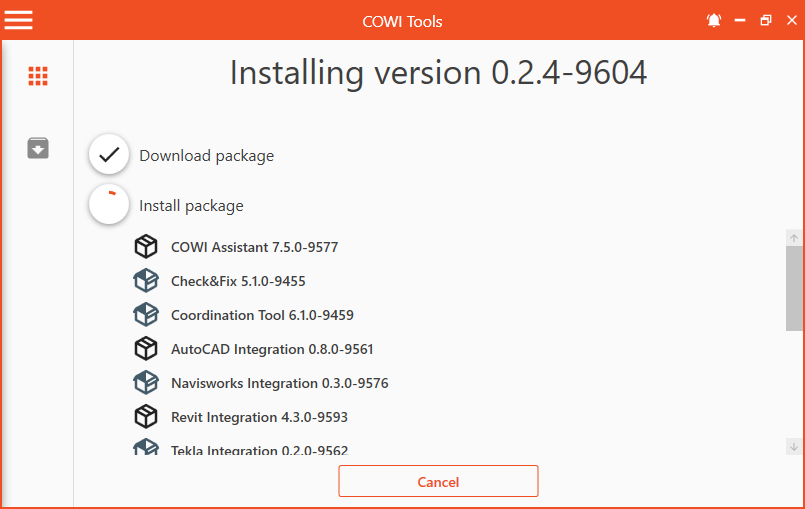805x509 pixels.
Task: Click the Revit Integration package icon
Action: pyautogui.click(x=146, y=417)
